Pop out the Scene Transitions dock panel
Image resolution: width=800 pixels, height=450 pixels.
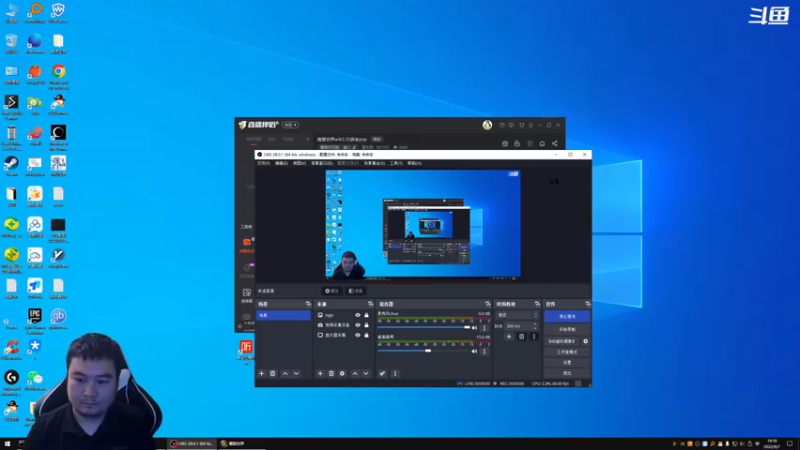[537, 304]
